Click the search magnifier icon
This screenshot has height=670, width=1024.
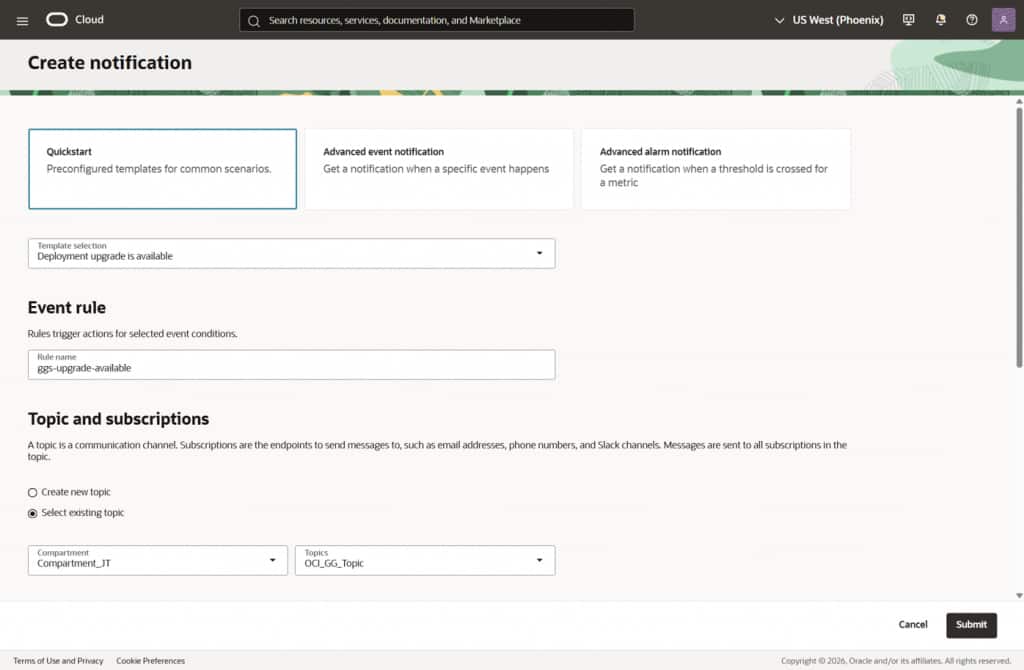(x=254, y=20)
